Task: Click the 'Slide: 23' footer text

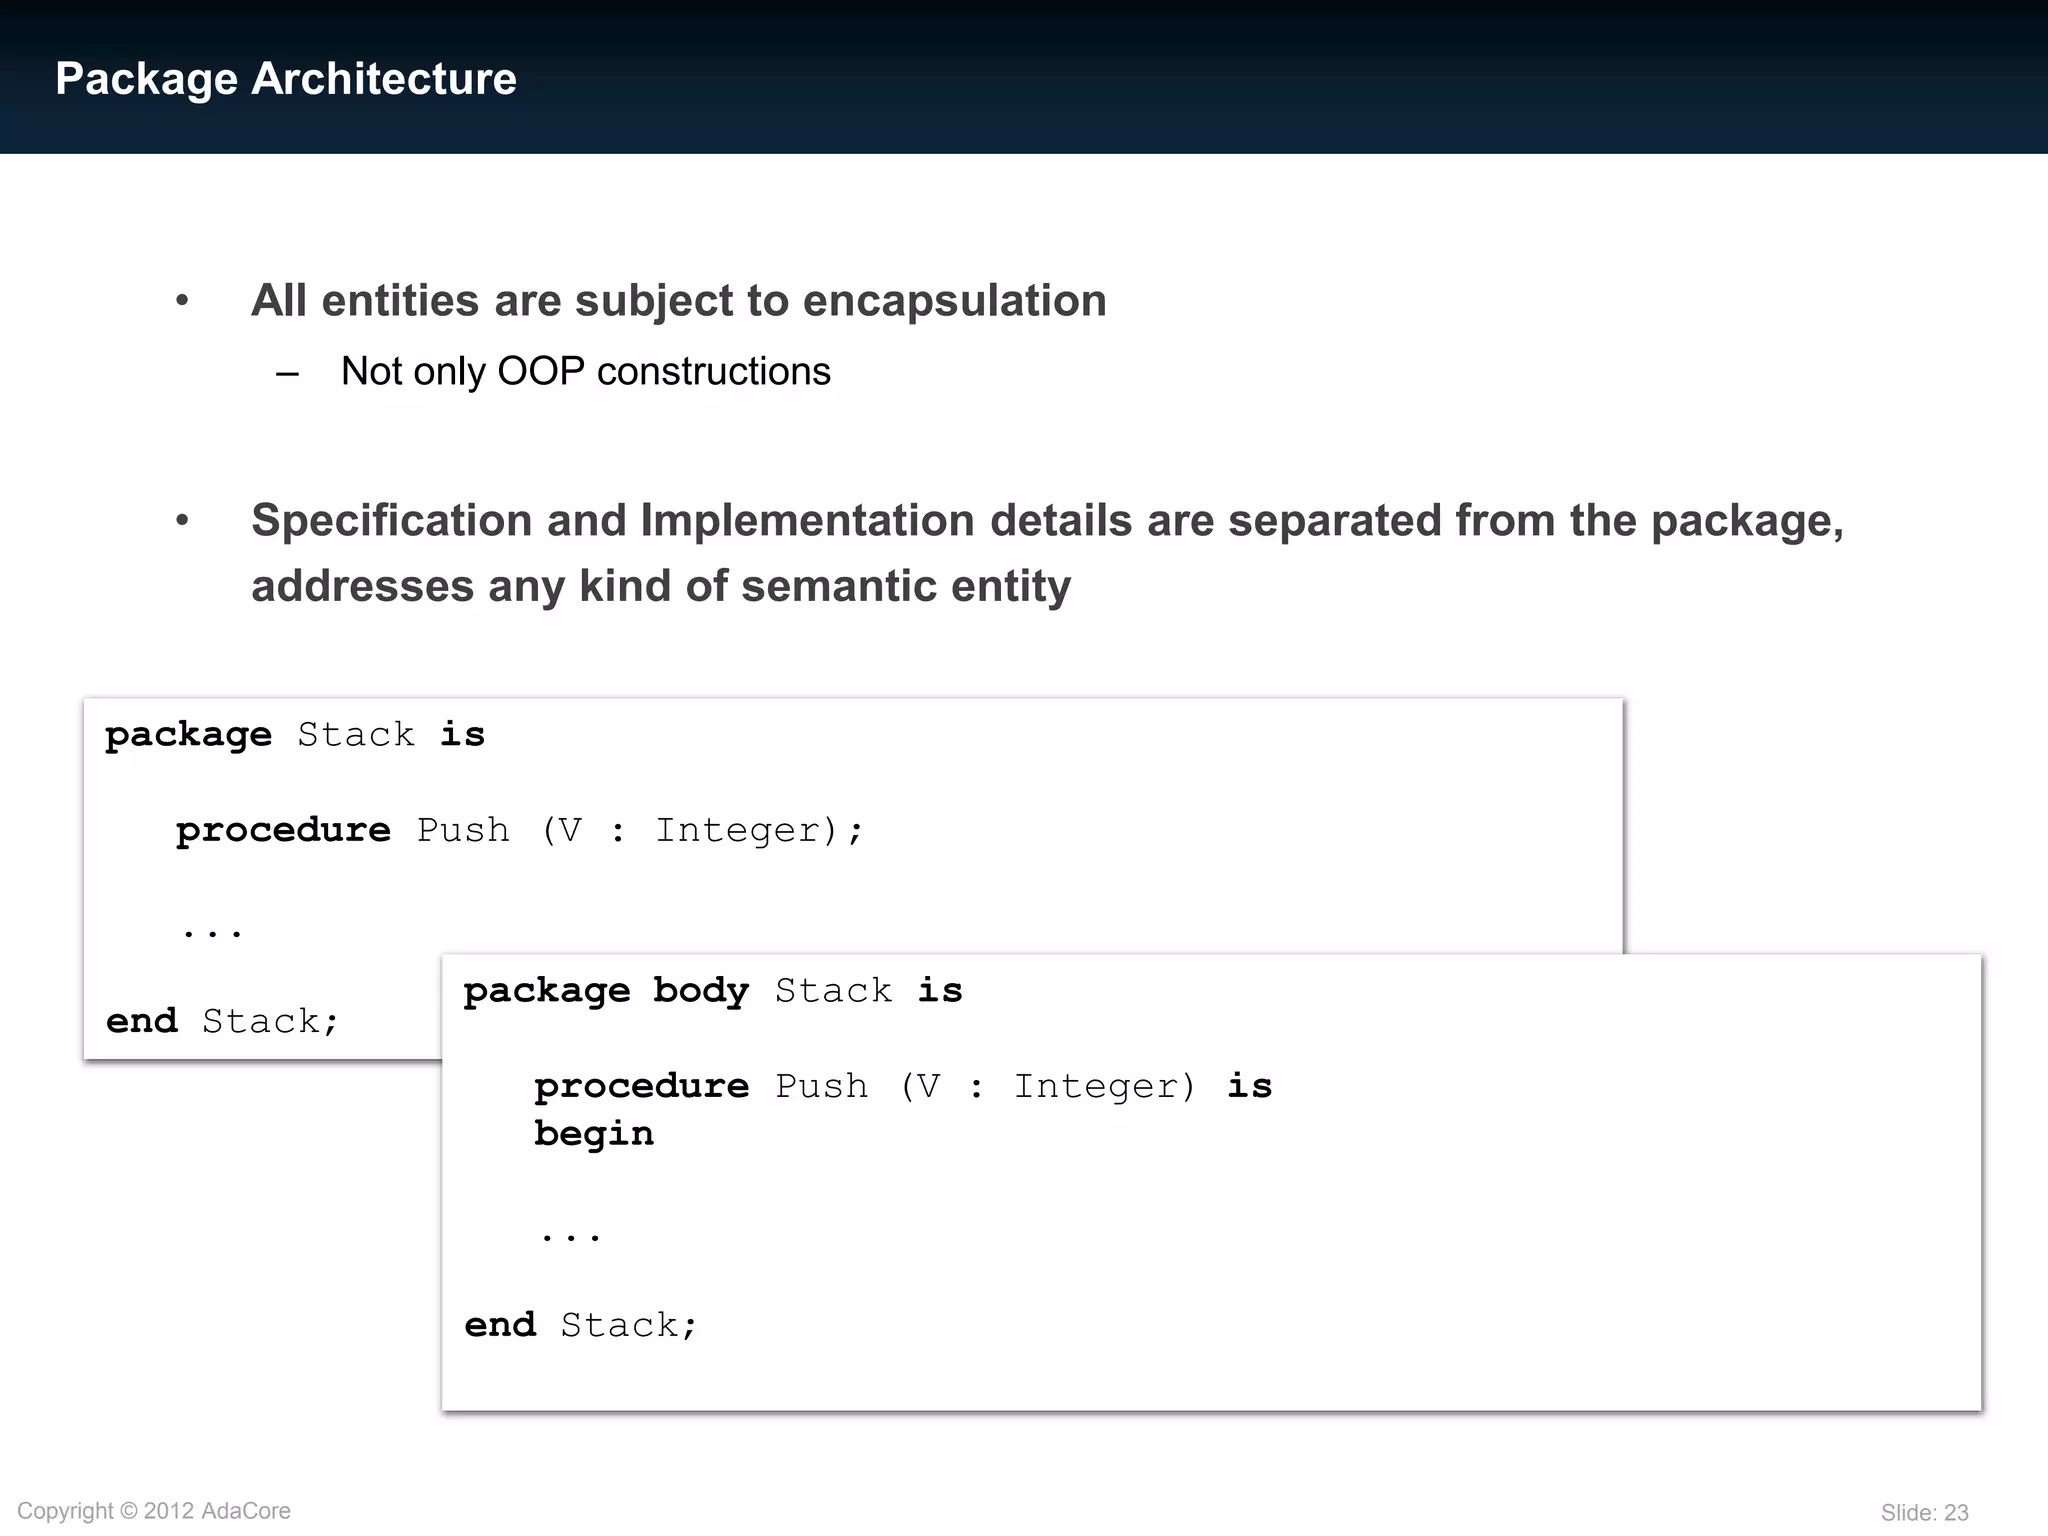Action: tap(1925, 1513)
